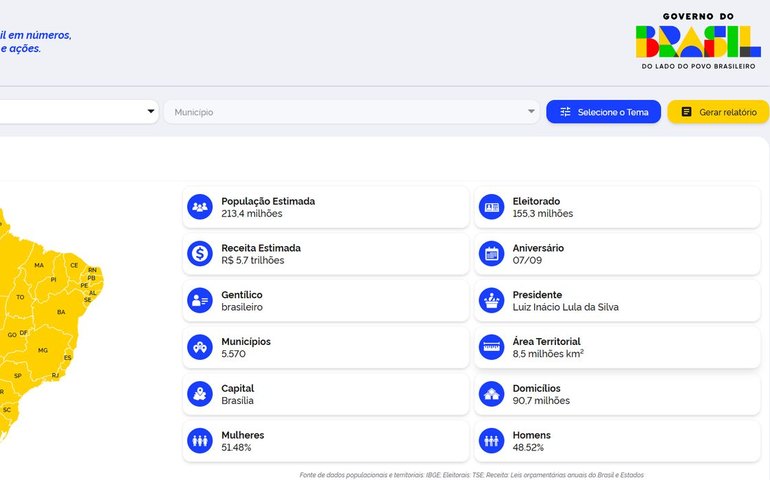Click Luiz Inácio Lula da Silva text
The width and height of the screenshot is (770, 480).
point(565,307)
